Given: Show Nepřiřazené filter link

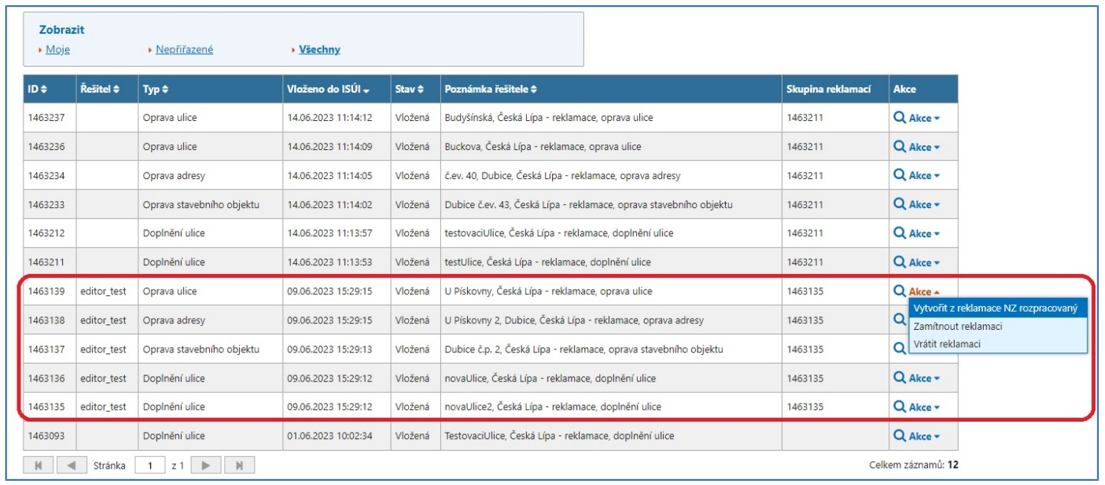Looking at the screenshot, I should tap(184, 49).
